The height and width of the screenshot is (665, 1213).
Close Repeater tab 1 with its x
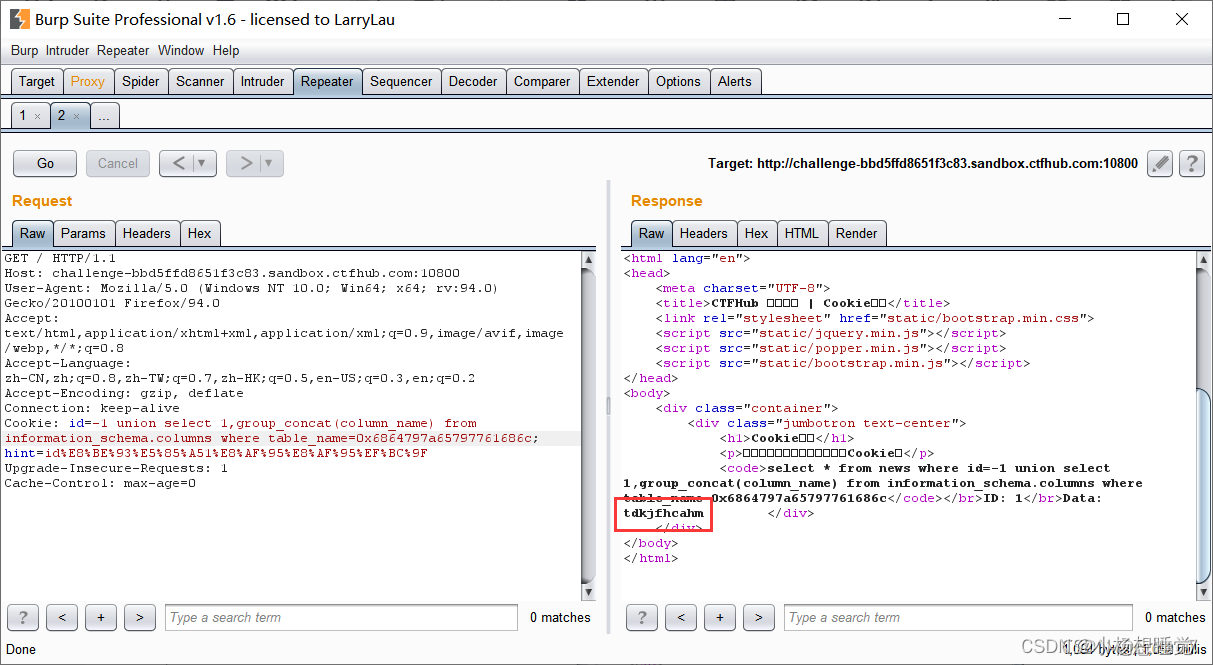[37, 116]
